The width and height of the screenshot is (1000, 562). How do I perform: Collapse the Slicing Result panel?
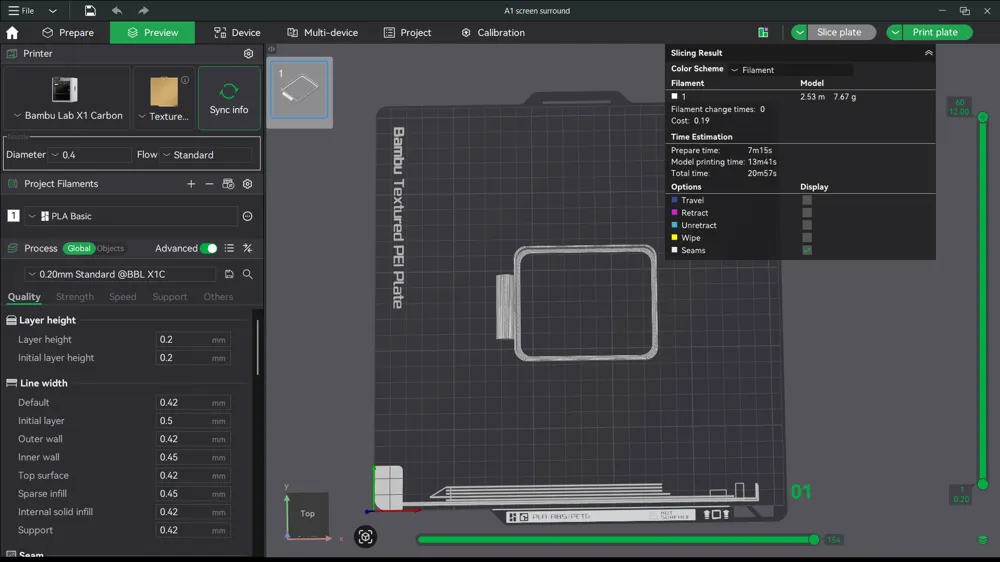(929, 53)
